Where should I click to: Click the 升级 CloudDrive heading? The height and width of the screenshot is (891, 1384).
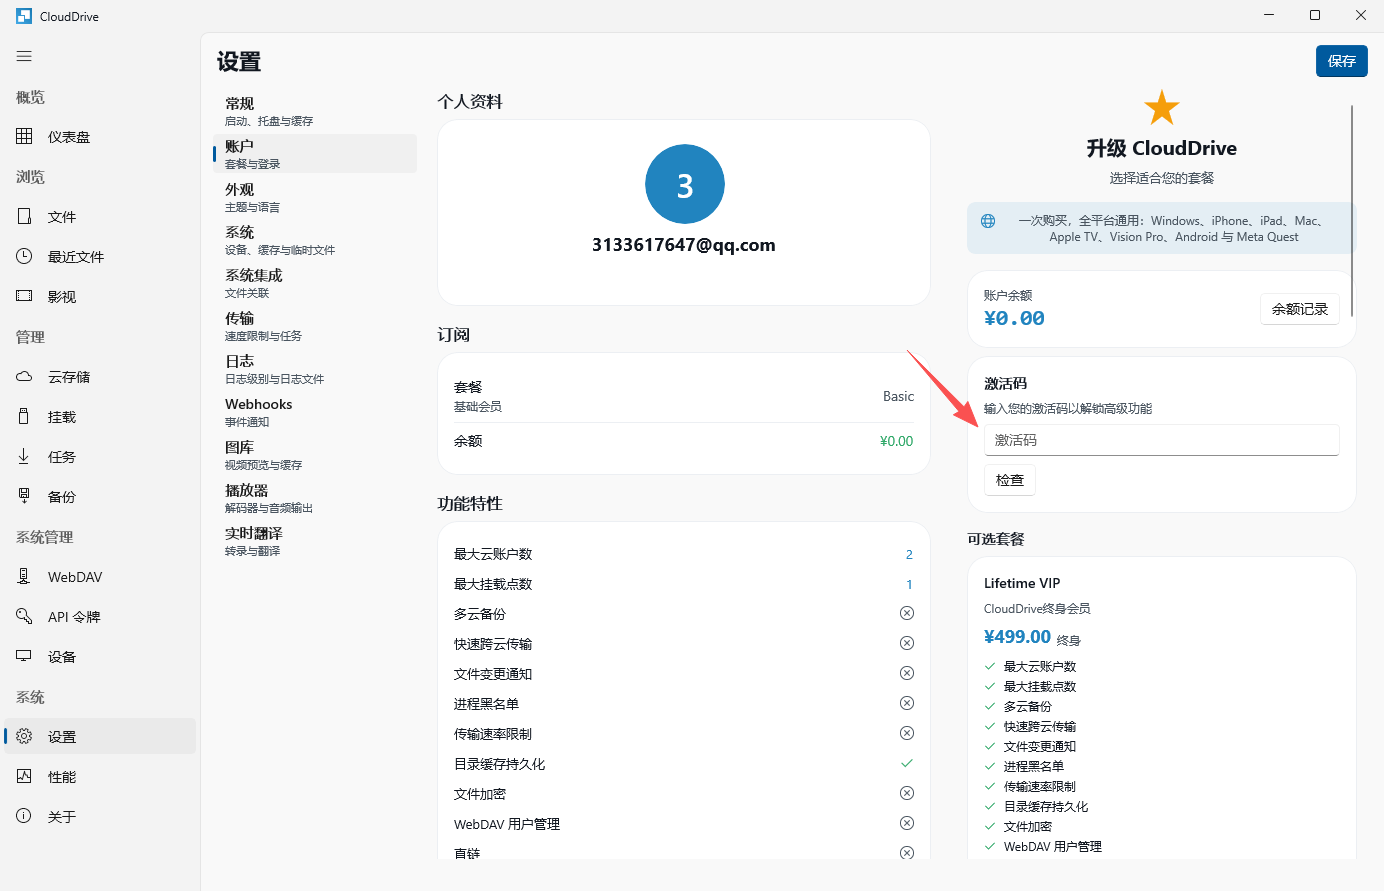(x=1162, y=148)
